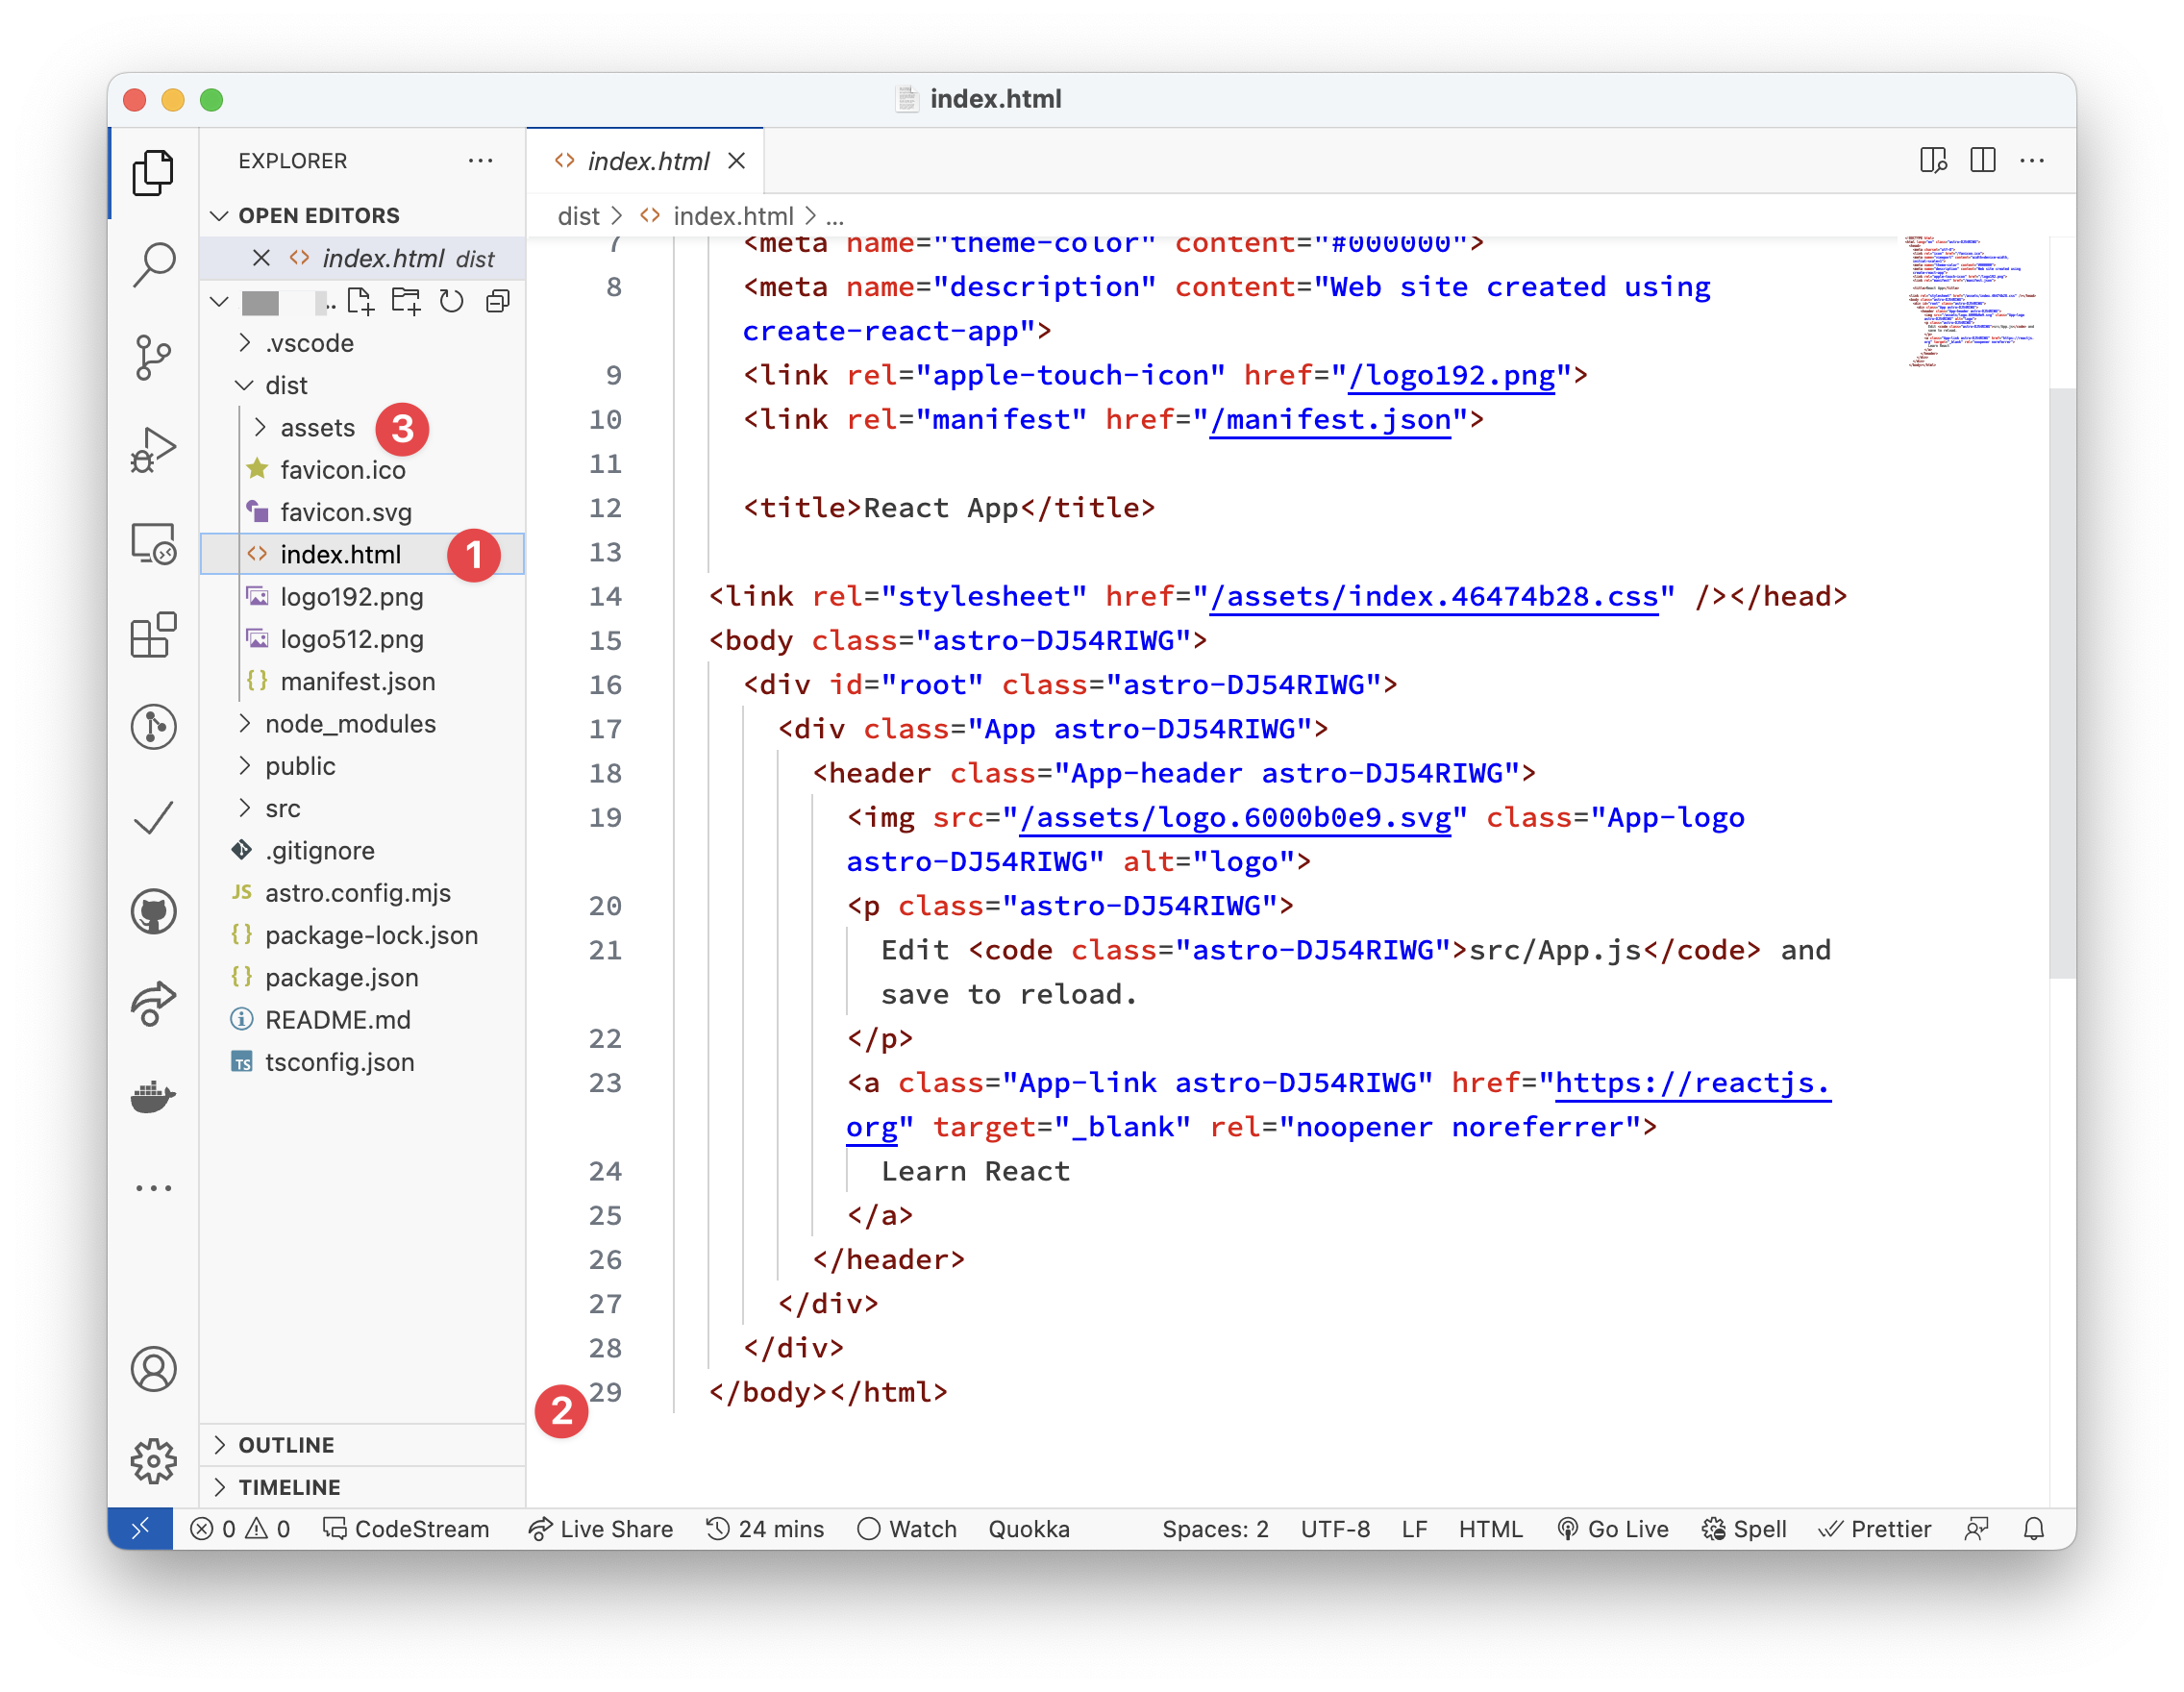Open the Source Control view
This screenshot has width=2184, height=1692.
click(153, 357)
